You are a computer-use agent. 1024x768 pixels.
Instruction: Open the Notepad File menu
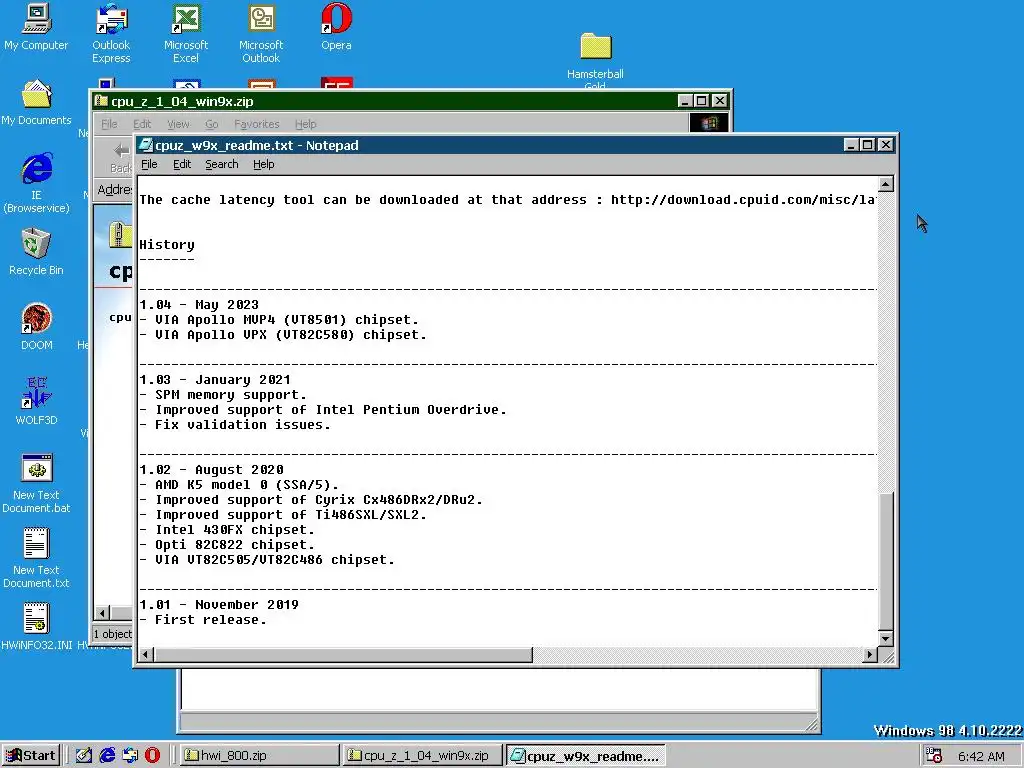coord(149,165)
